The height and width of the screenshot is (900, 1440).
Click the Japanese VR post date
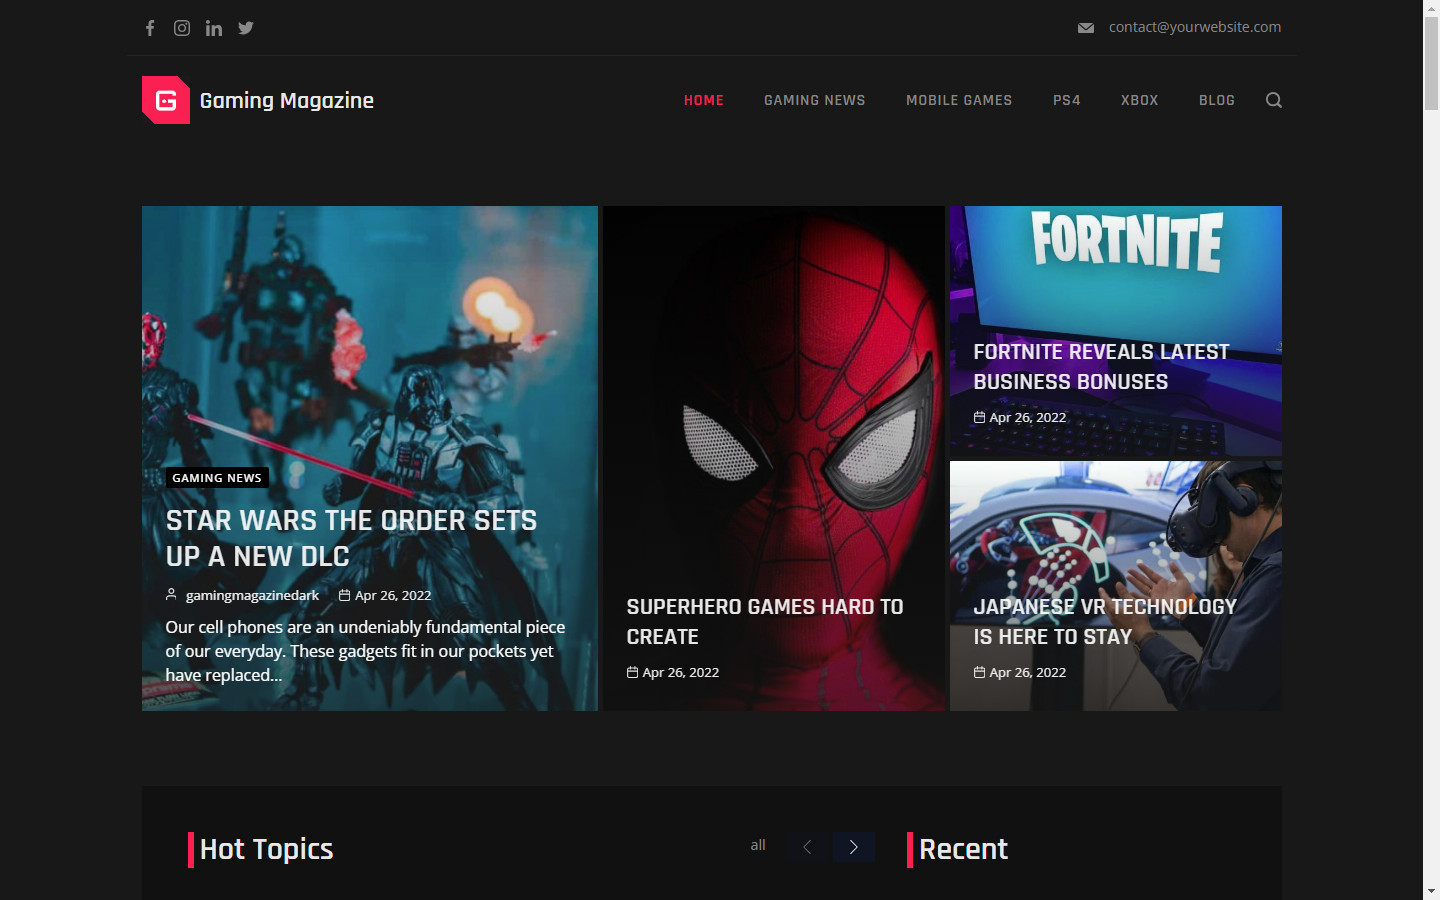click(x=1028, y=672)
